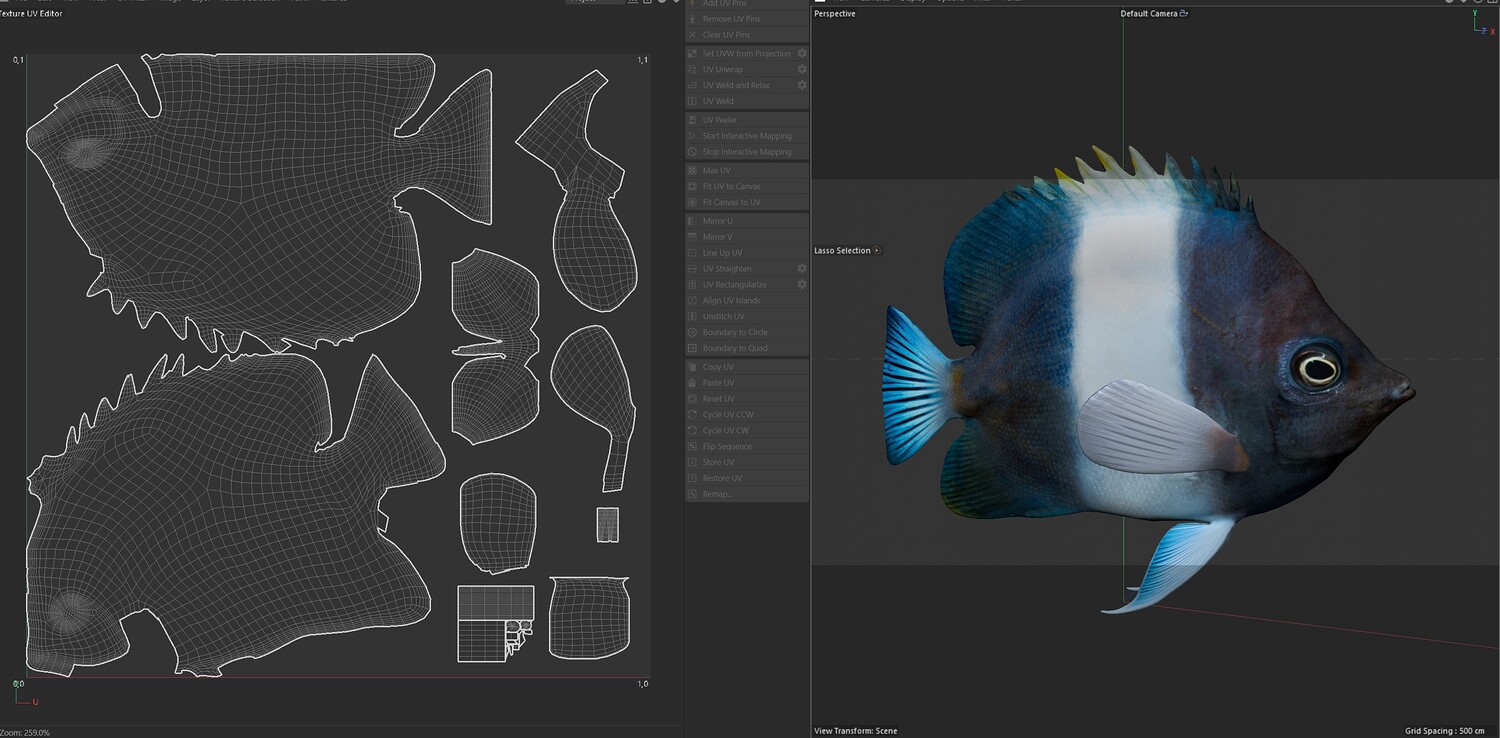Choose Fit Canvas to UV
Image resolution: width=1500 pixels, height=738 pixels.
pyautogui.click(x=747, y=202)
